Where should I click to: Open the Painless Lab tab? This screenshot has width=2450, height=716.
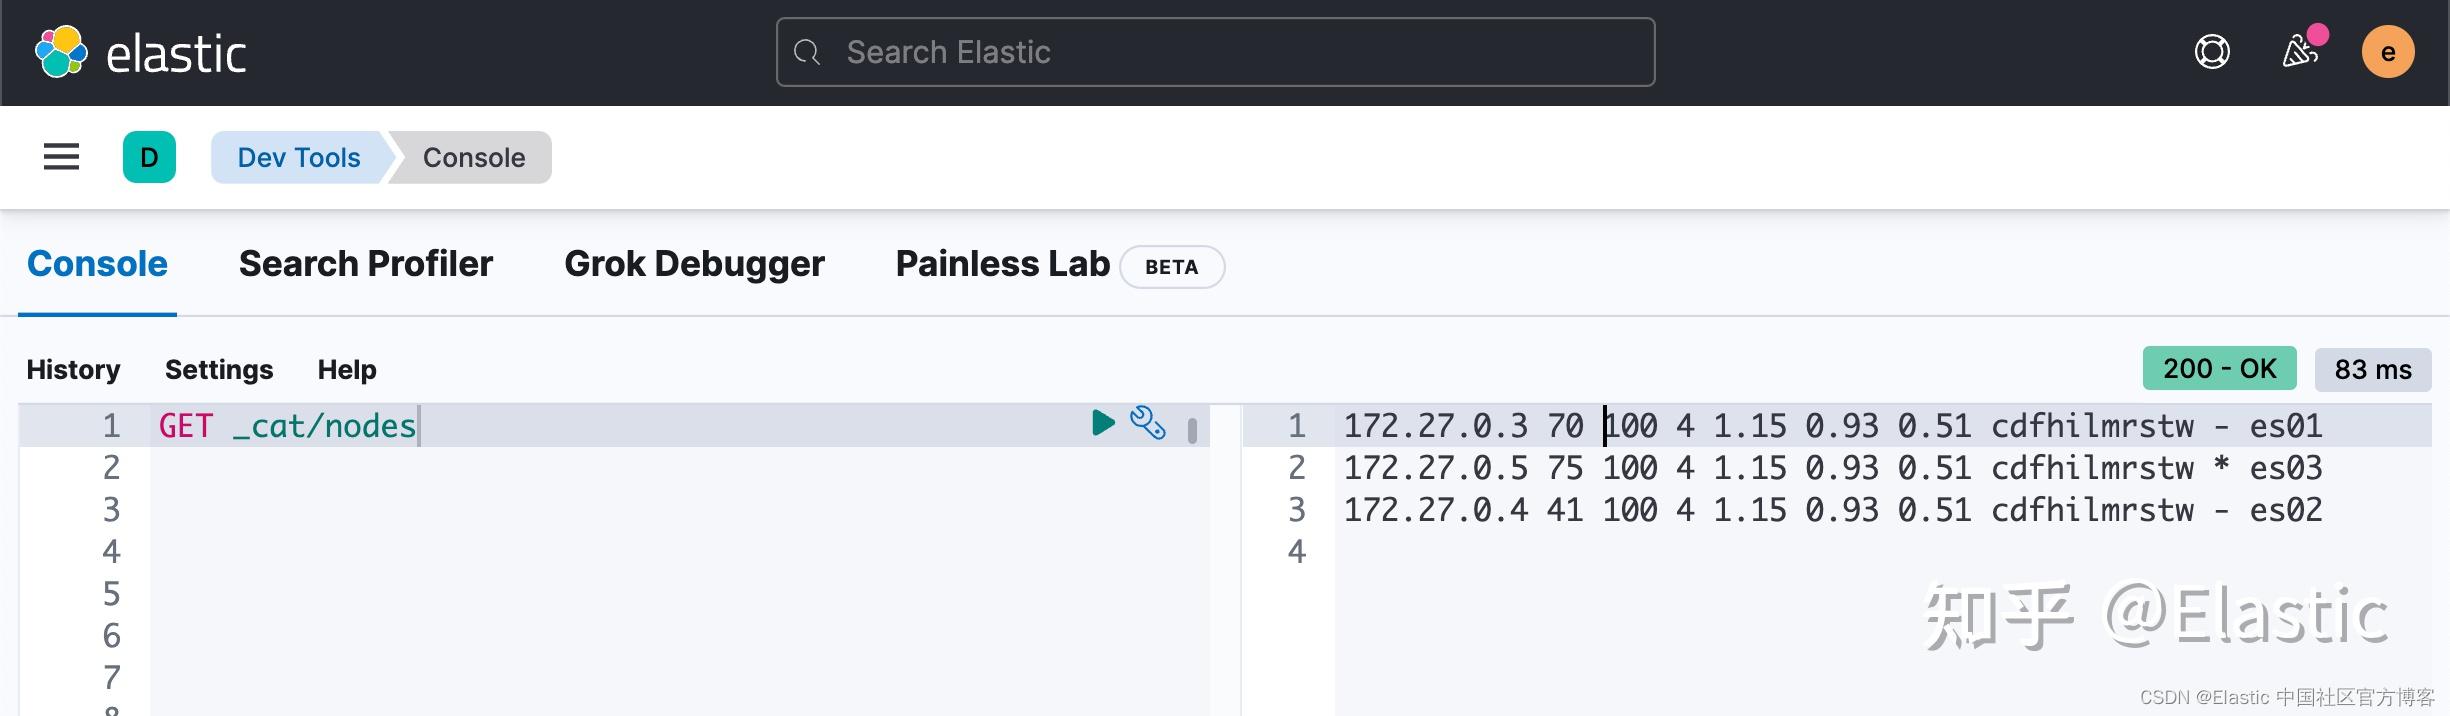1002,264
